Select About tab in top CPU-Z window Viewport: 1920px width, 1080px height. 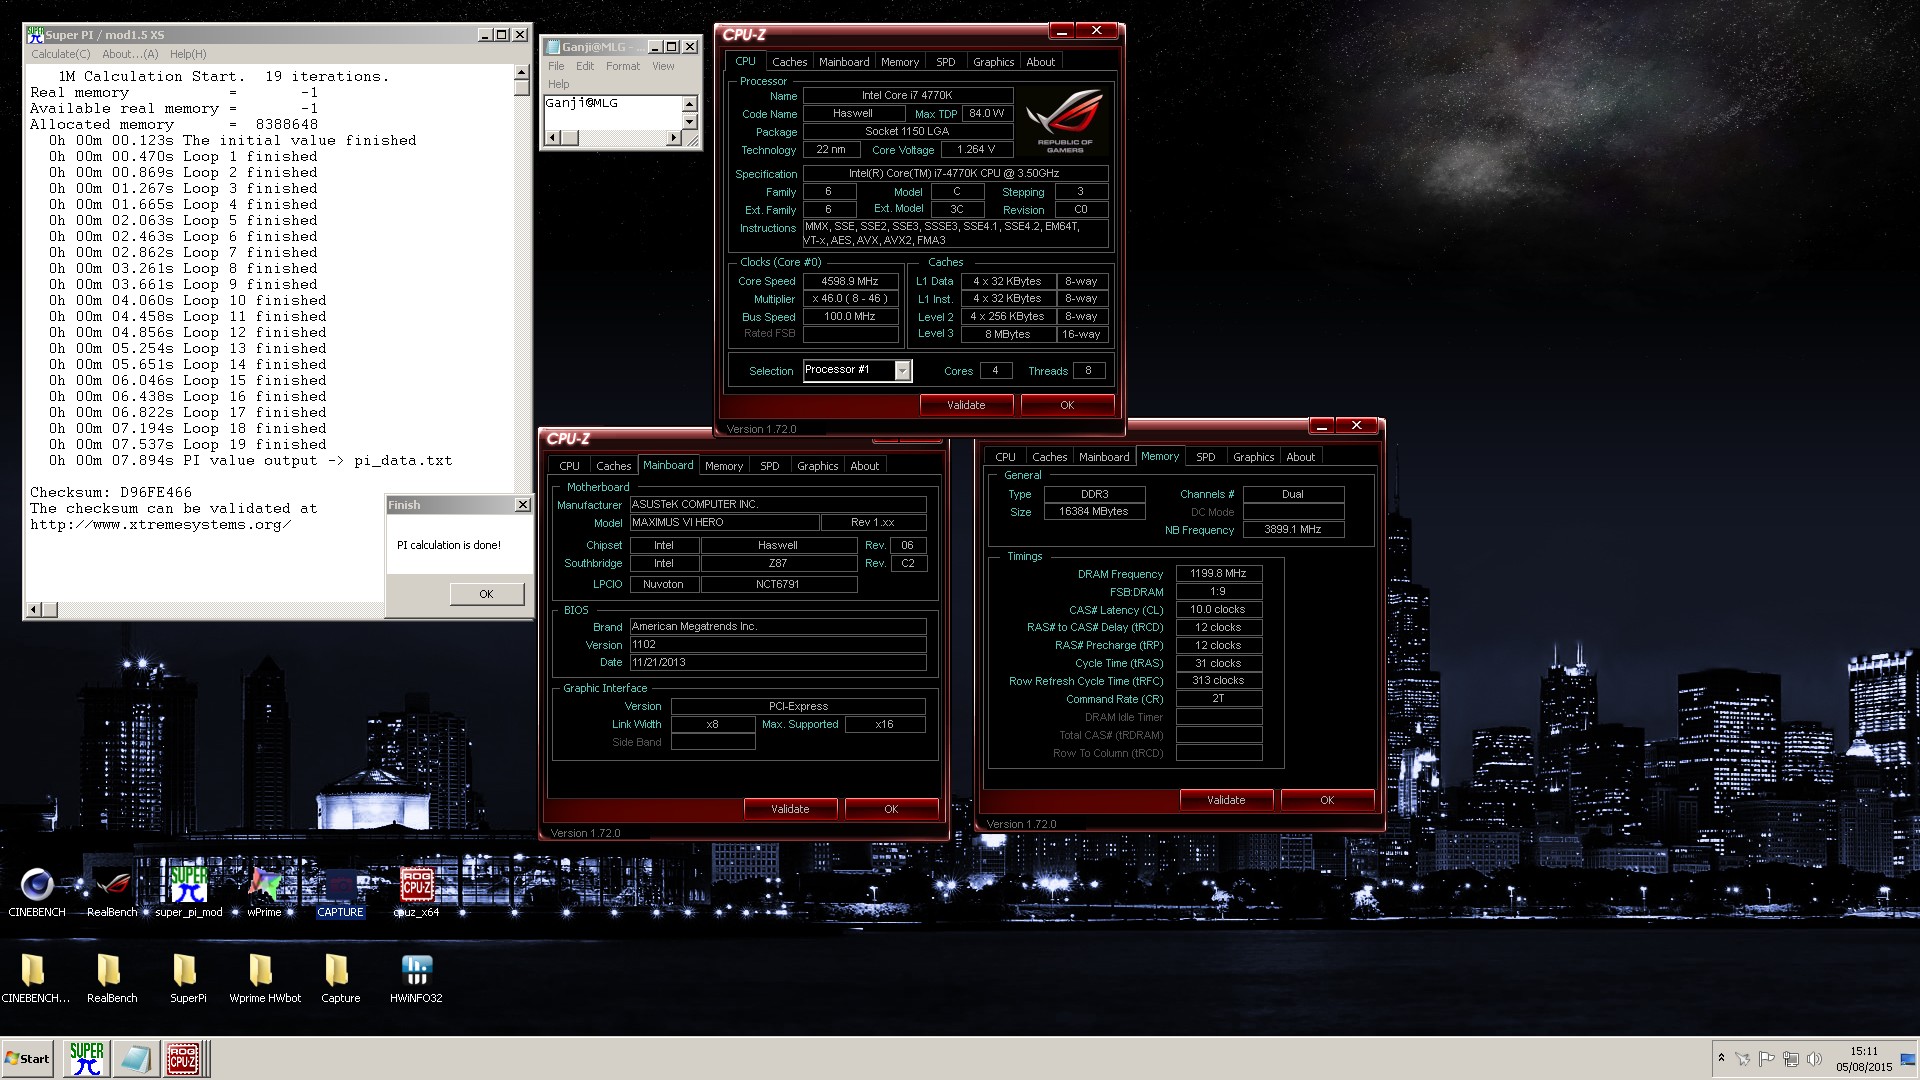coord(1040,62)
